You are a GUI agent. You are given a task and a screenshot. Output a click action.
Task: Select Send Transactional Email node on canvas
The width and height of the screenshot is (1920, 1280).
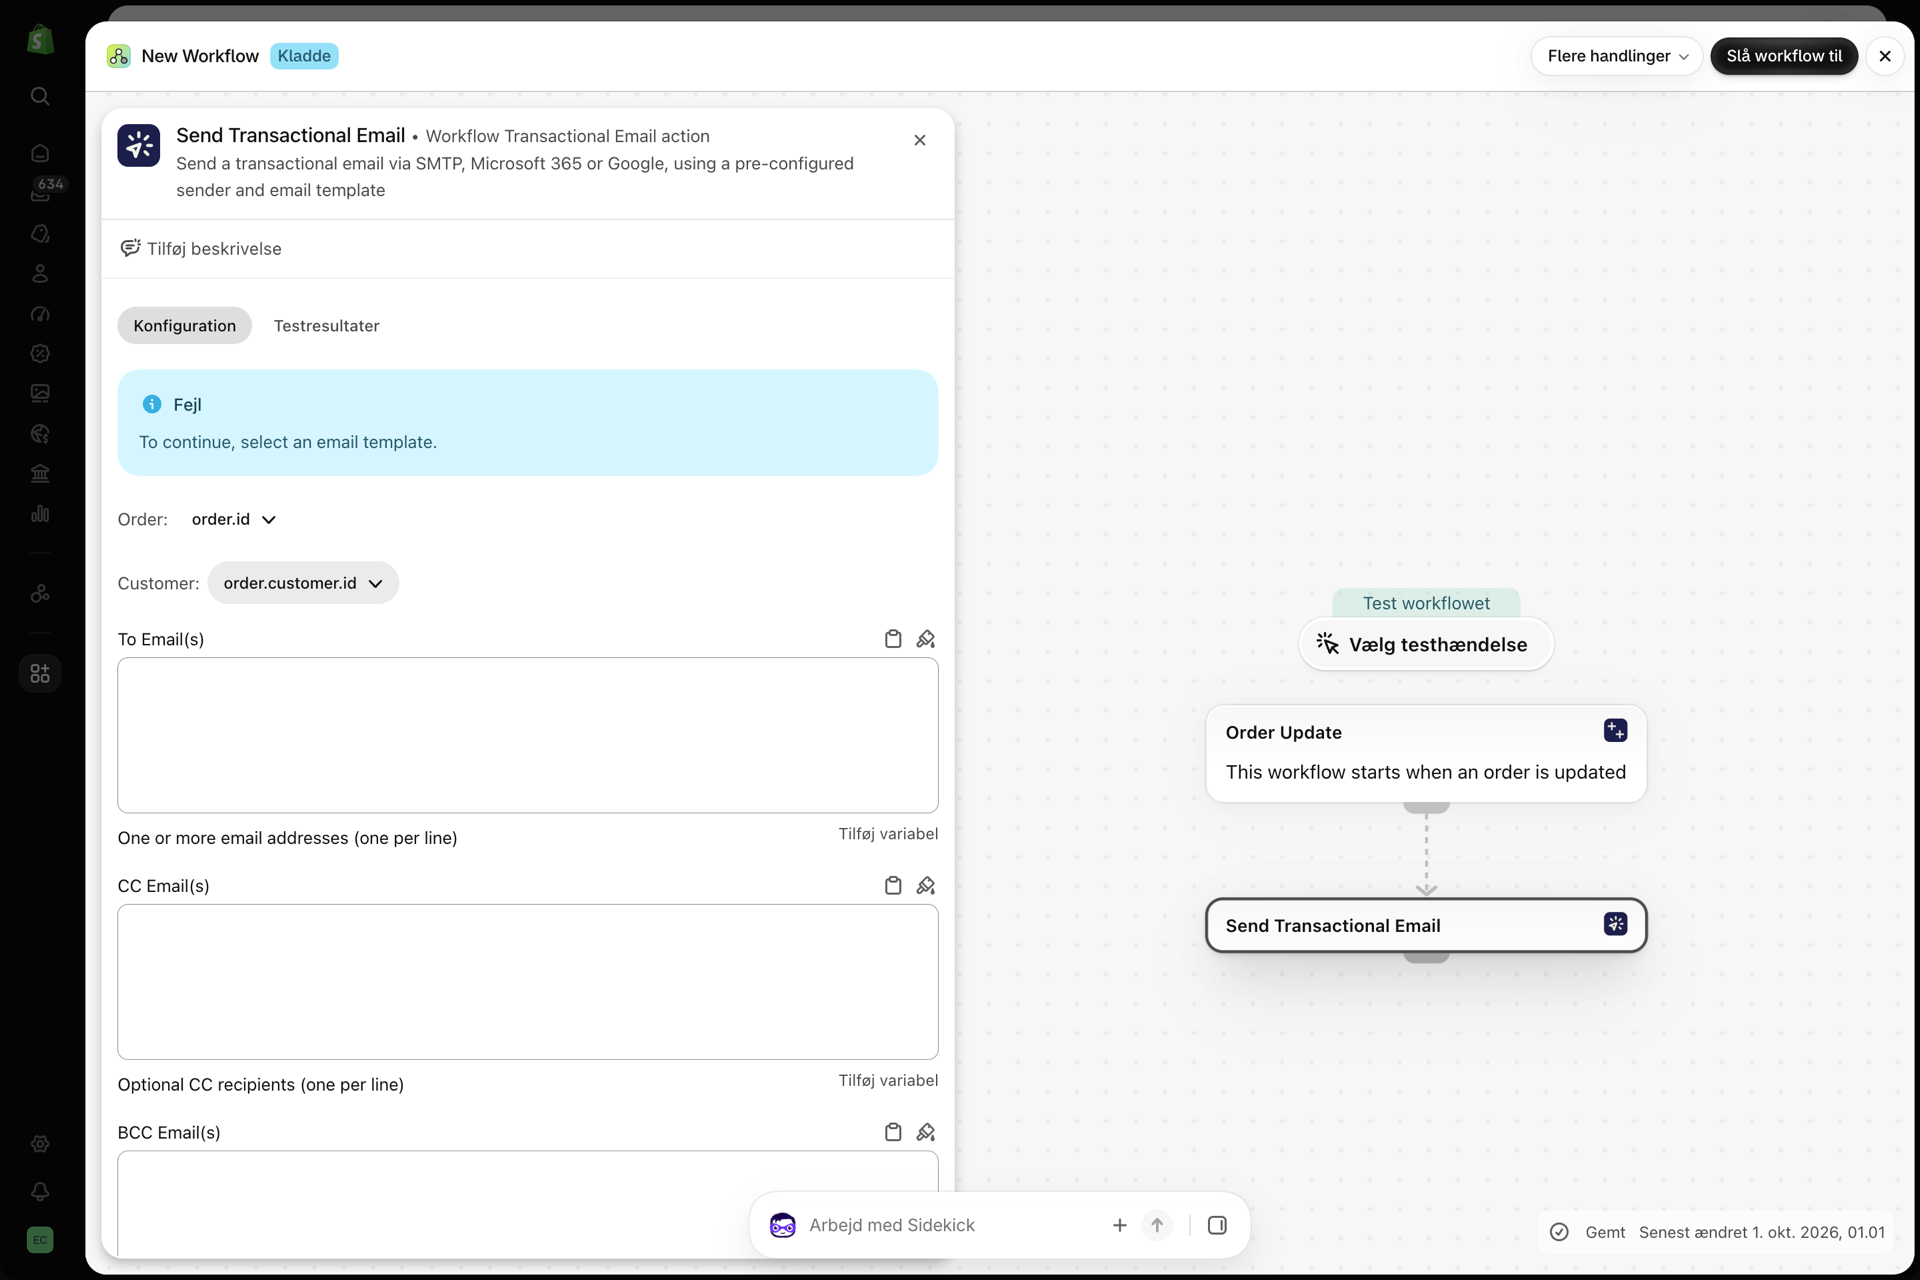(1426, 925)
